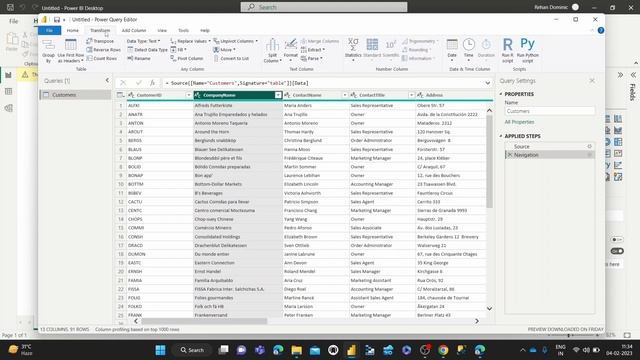Image resolution: width=640 pixels, height=360 pixels.
Task: Click Run Python script
Action: coord(527,50)
